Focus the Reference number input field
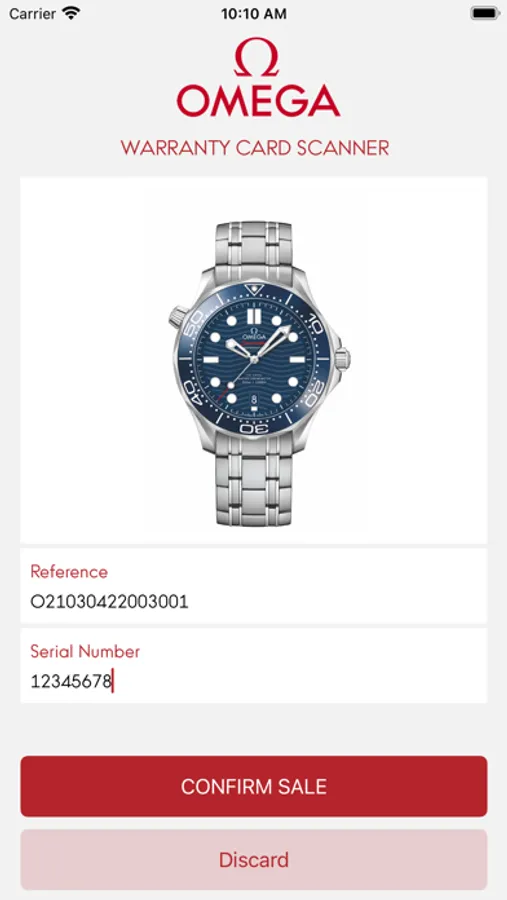Image resolution: width=507 pixels, height=900 pixels. coord(254,586)
